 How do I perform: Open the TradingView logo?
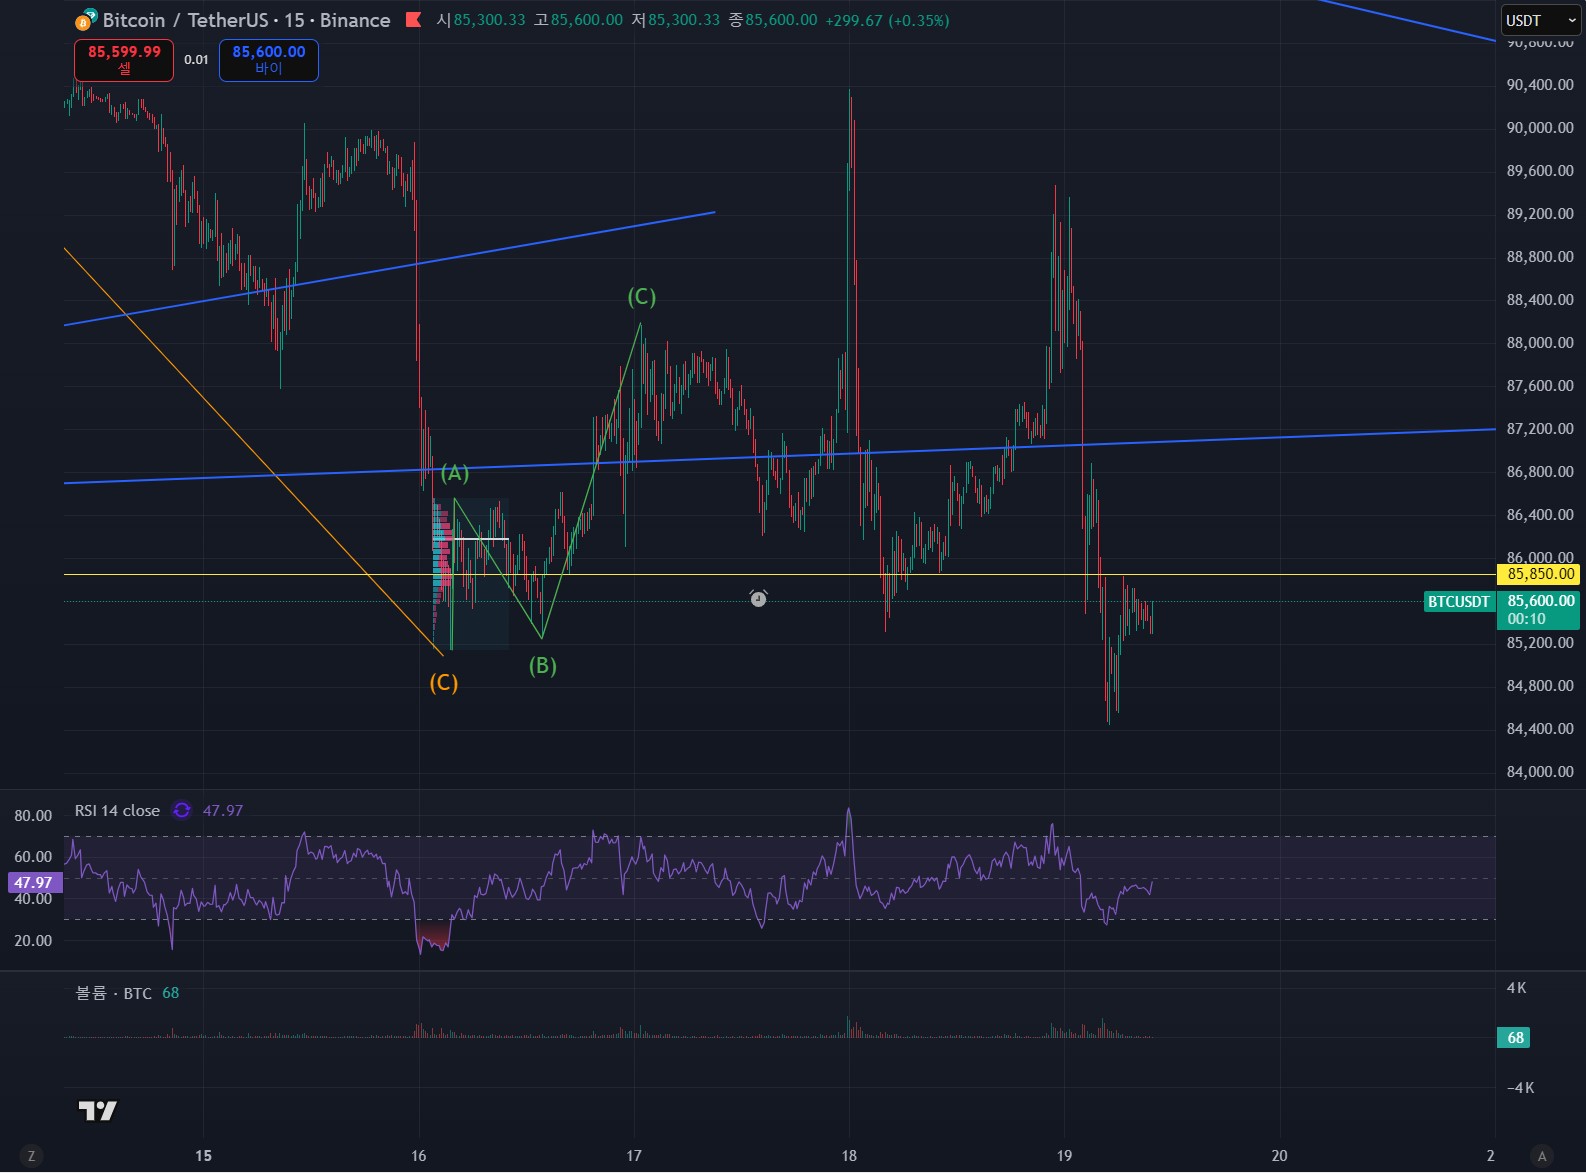coord(98,1110)
